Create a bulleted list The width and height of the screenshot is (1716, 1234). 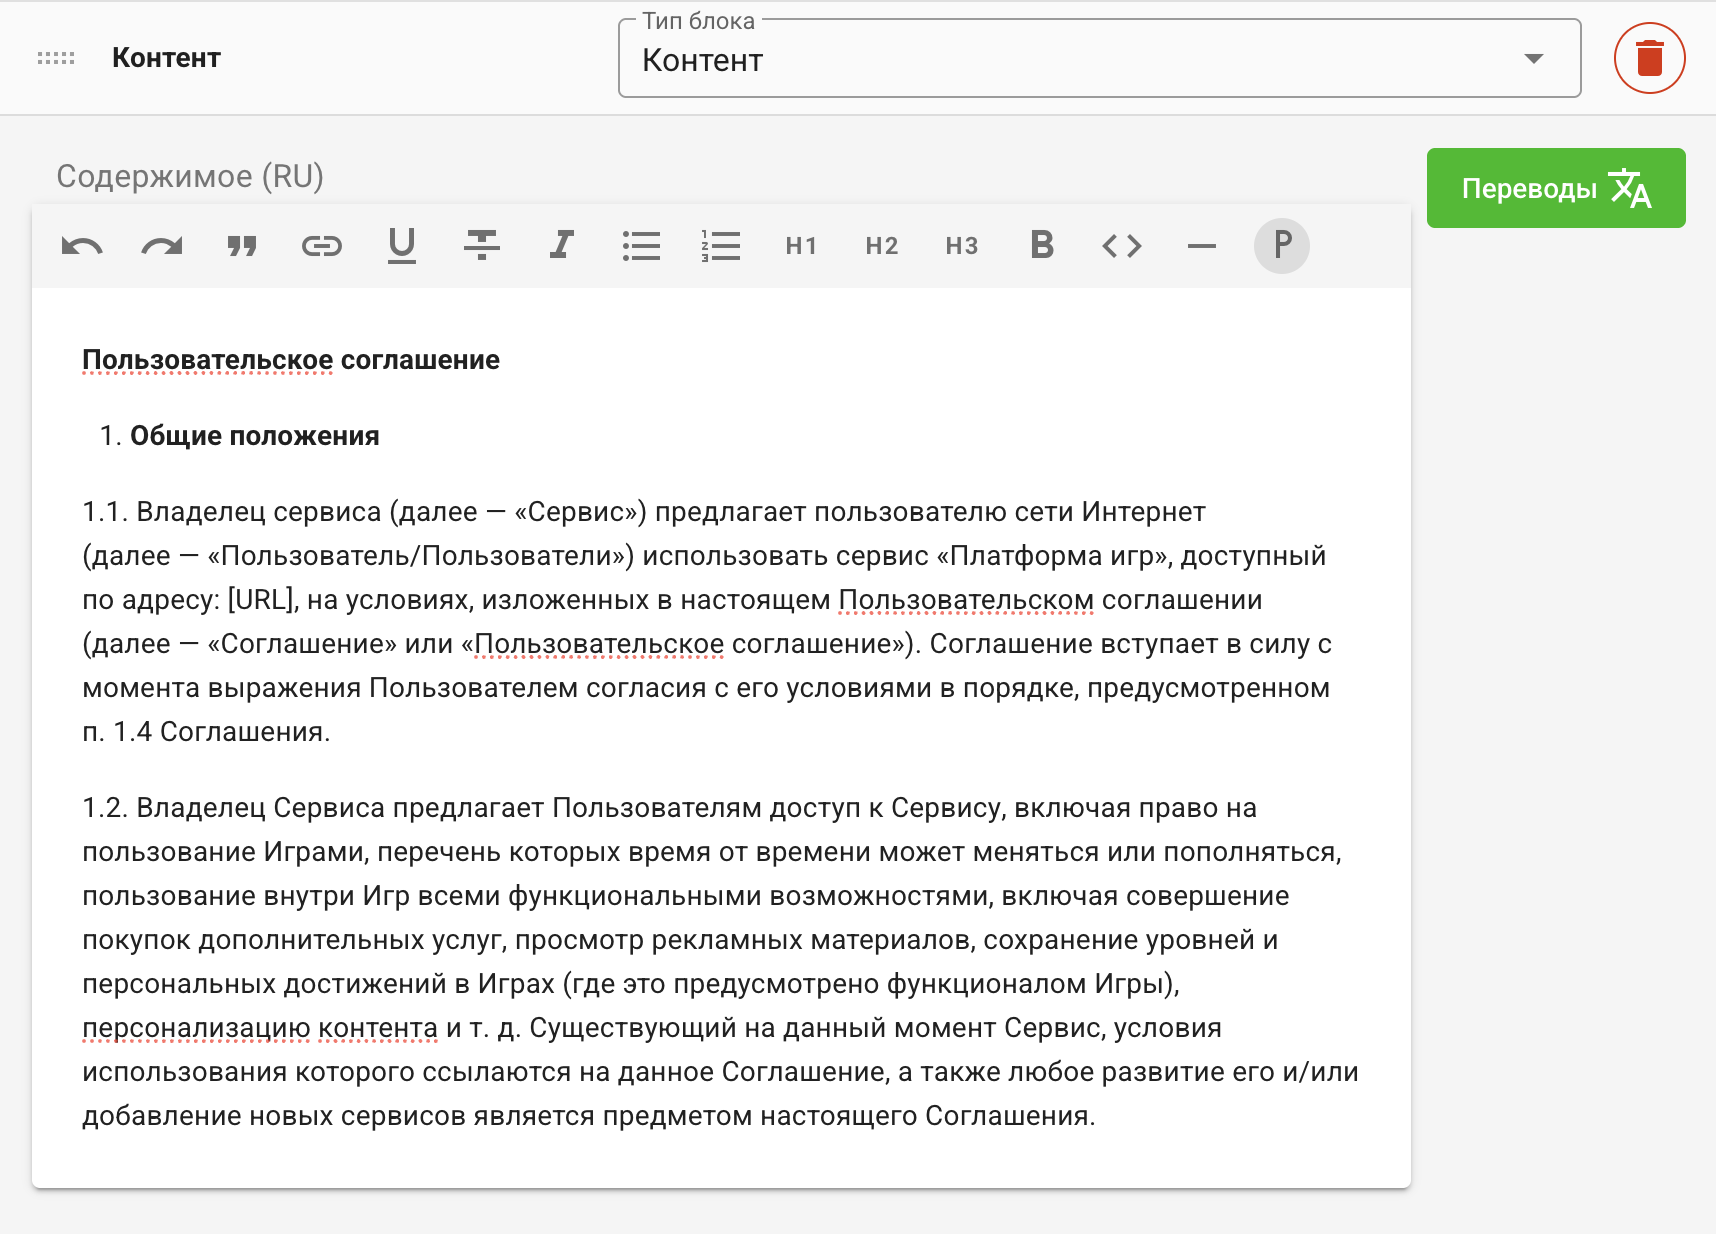click(642, 246)
